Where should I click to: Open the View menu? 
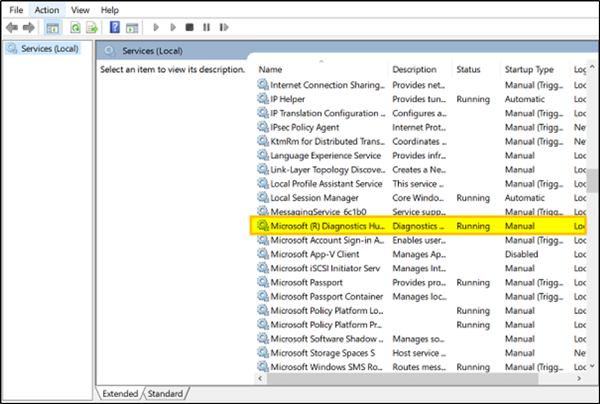(81, 9)
